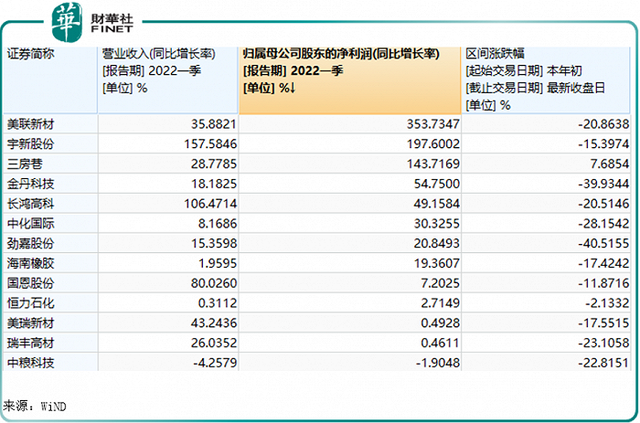The image size is (640, 423).
Task: Click revenue value -4.2579
Action: [x=216, y=363]
